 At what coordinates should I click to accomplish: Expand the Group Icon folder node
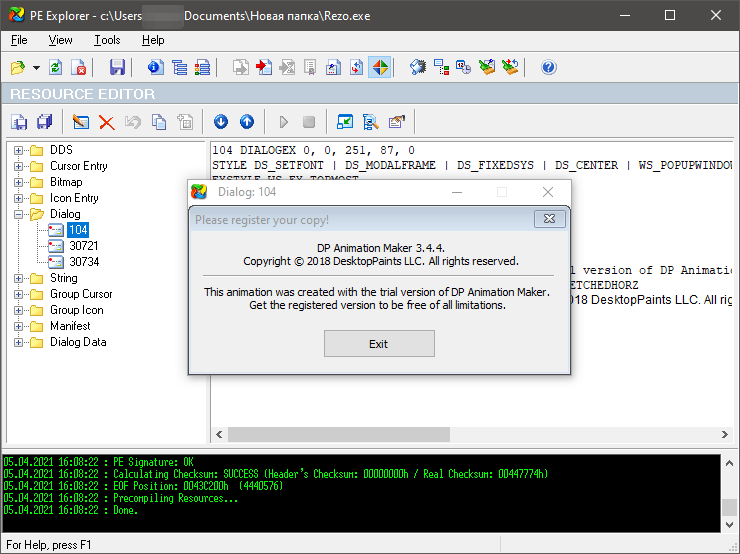click(18, 311)
